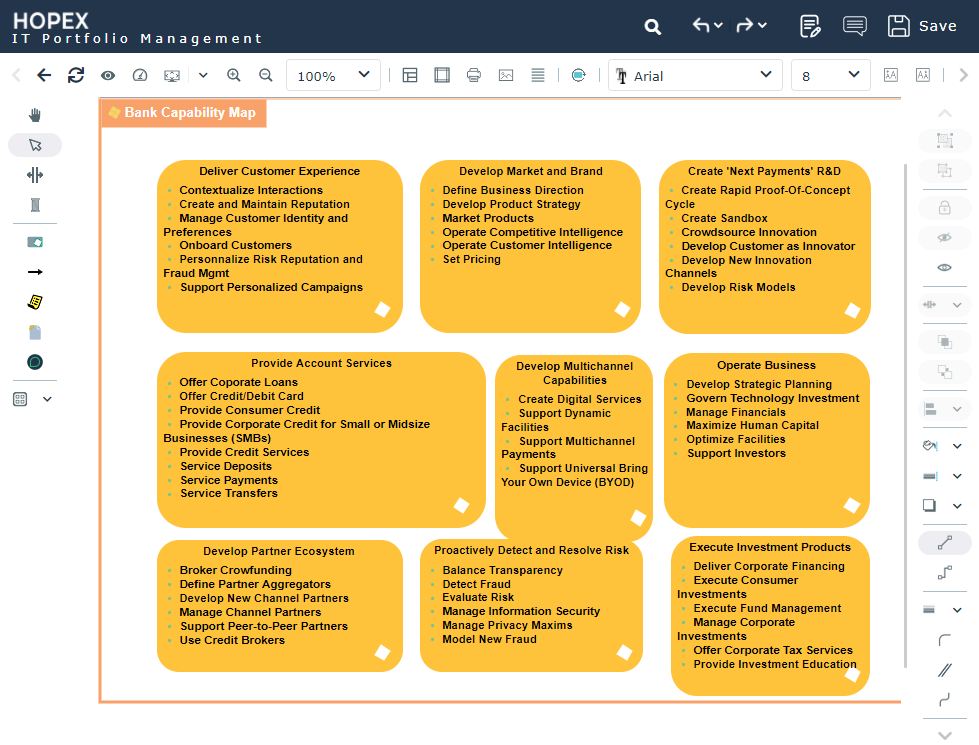979x745 pixels.
Task: Open the search magnifier in header
Action: tap(653, 27)
